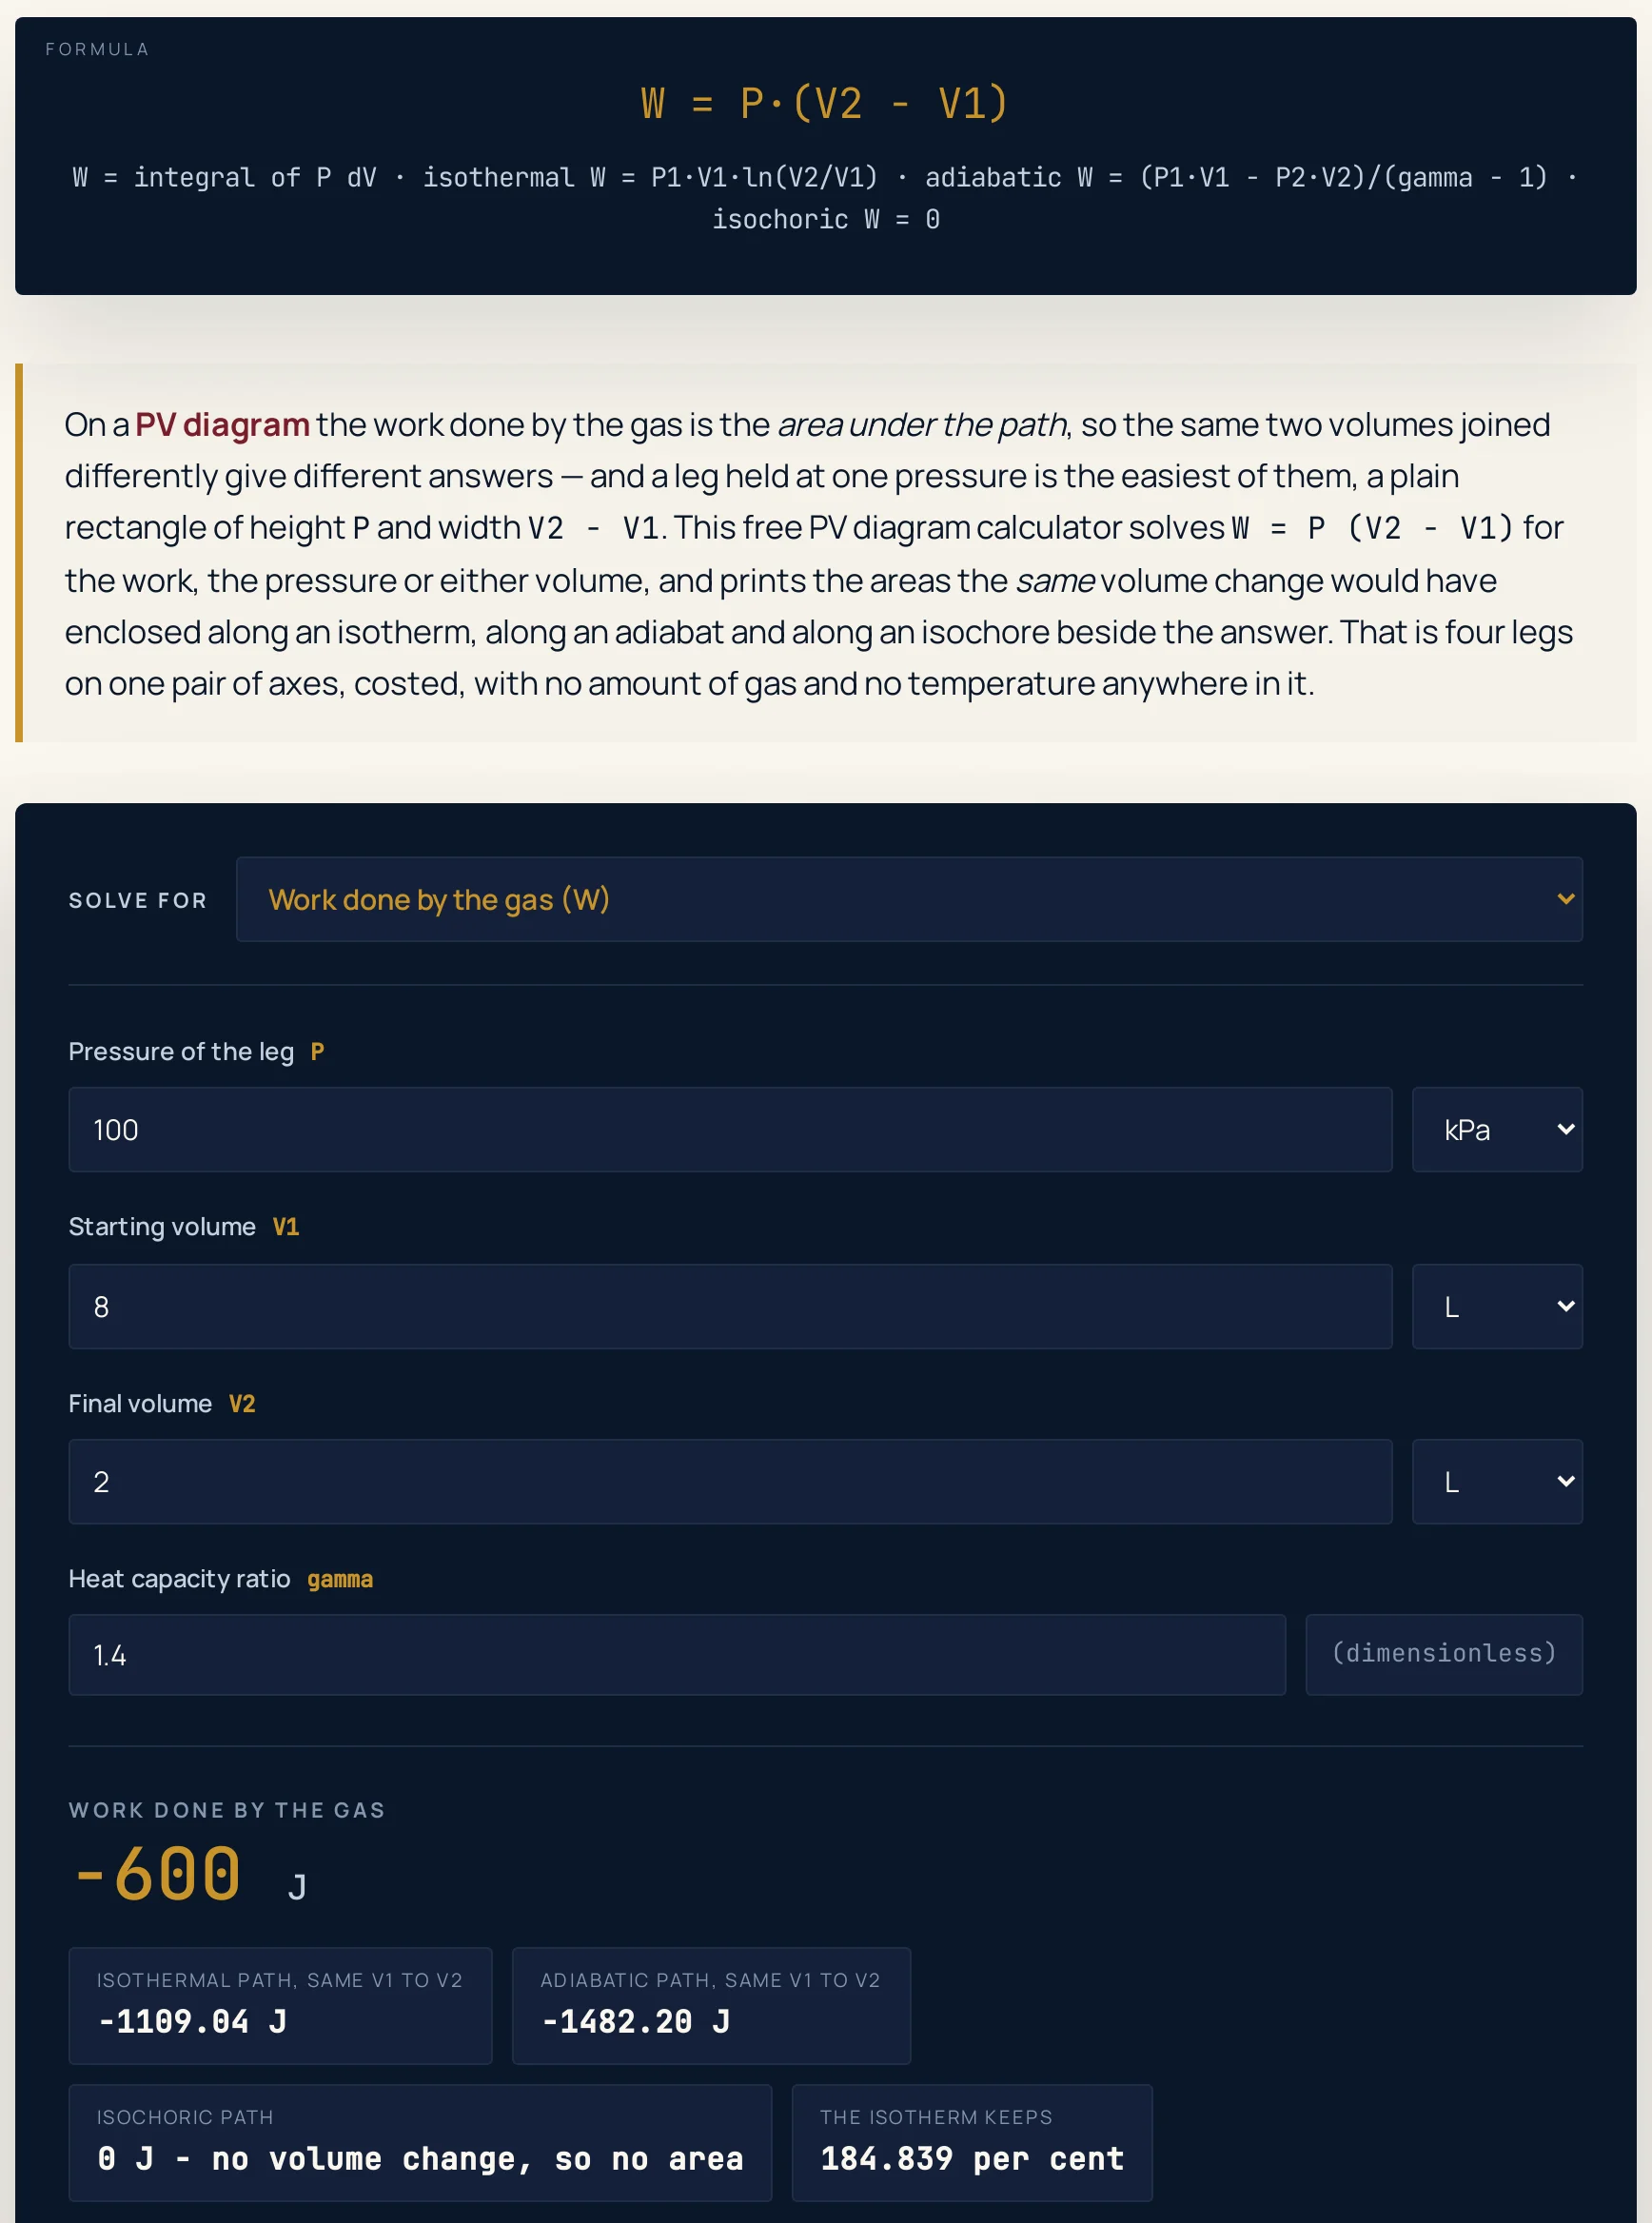The width and height of the screenshot is (1652, 2223).
Task: Click the isothermal path result card
Action: tap(280, 2005)
